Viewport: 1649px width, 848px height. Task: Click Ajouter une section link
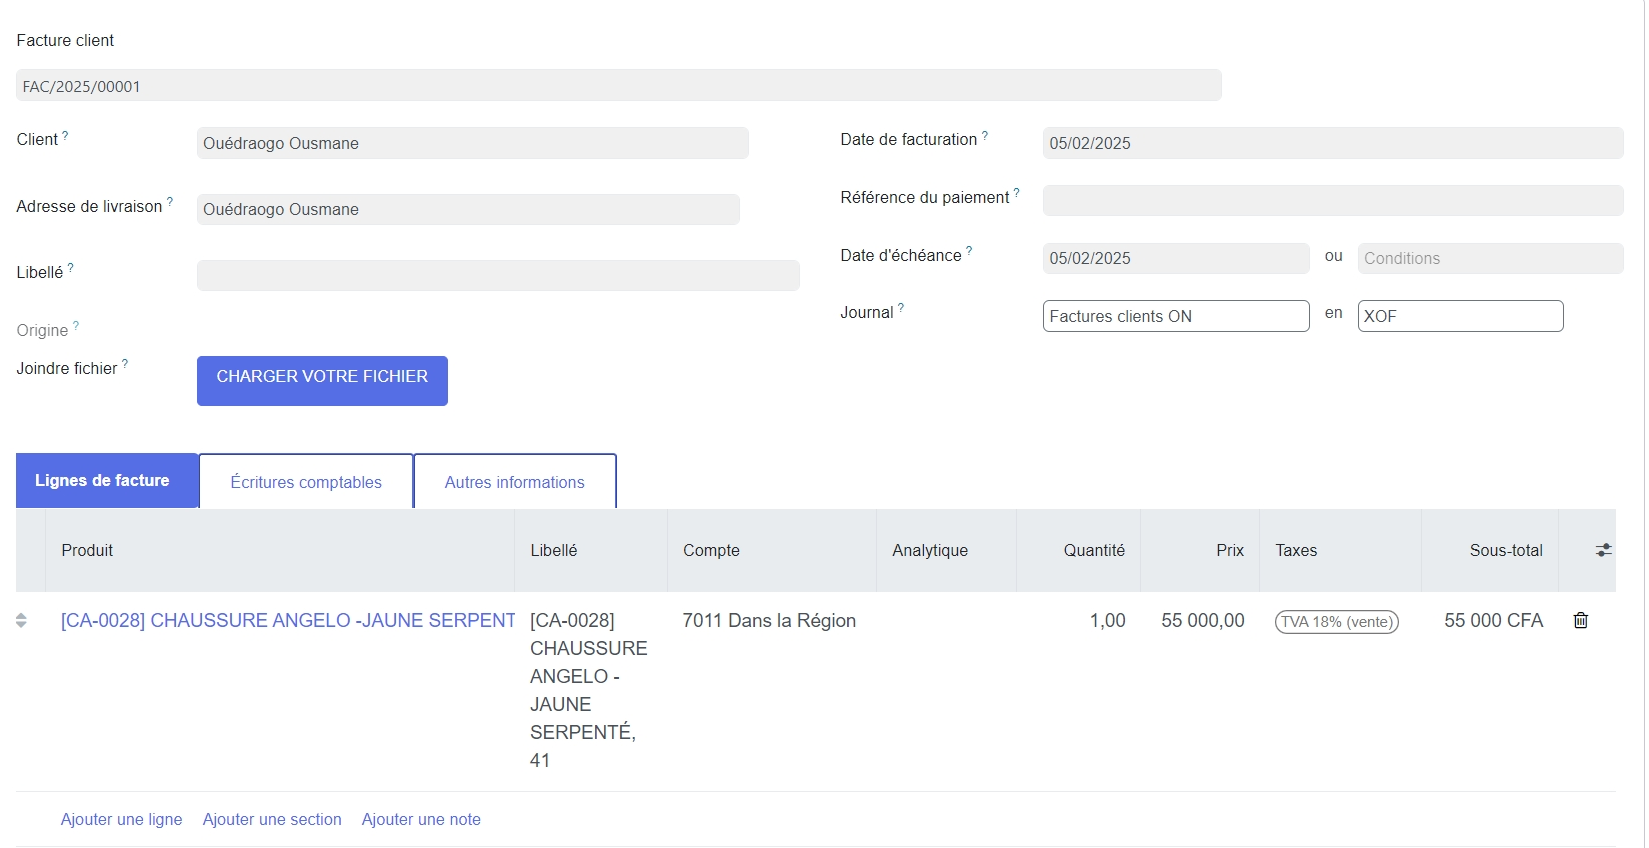coord(272,819)
